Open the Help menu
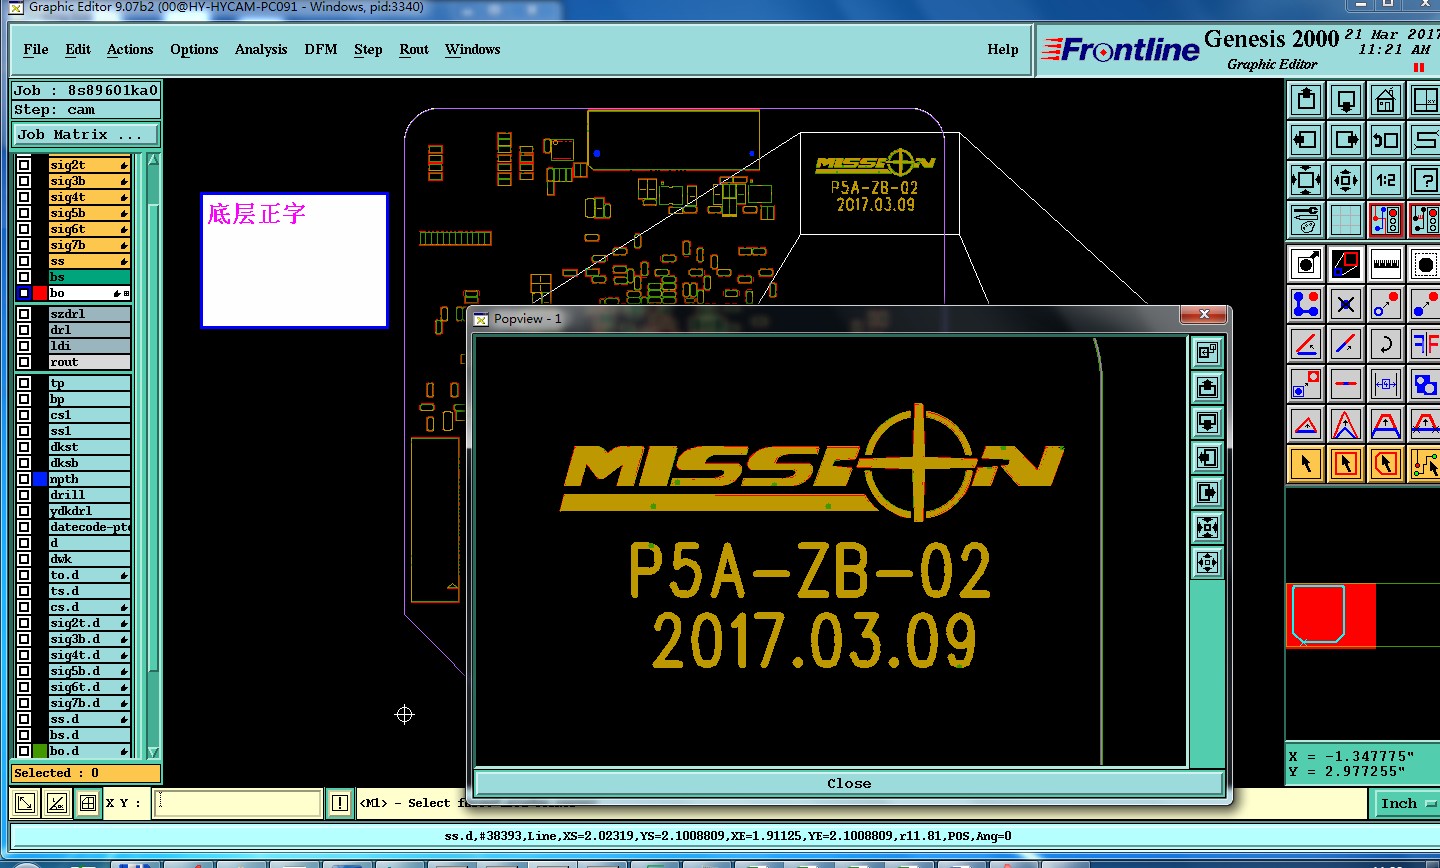The width and height of the screenshot is (1440, 868). [x=1003, y=49]
